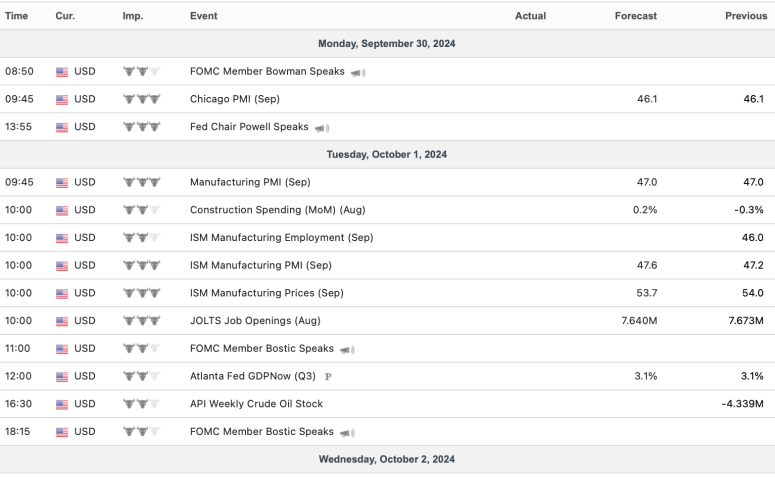
Task: Click the Imp. column header
Action: (x=132, y=16)
